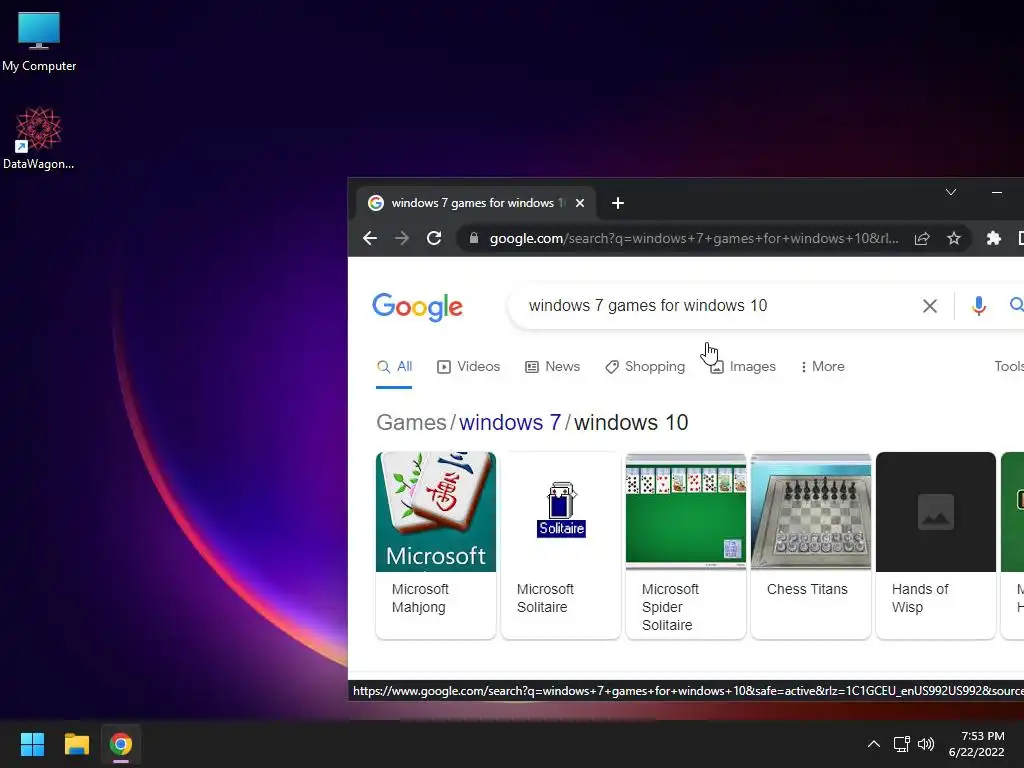Select the All results tab

(394, 367)
